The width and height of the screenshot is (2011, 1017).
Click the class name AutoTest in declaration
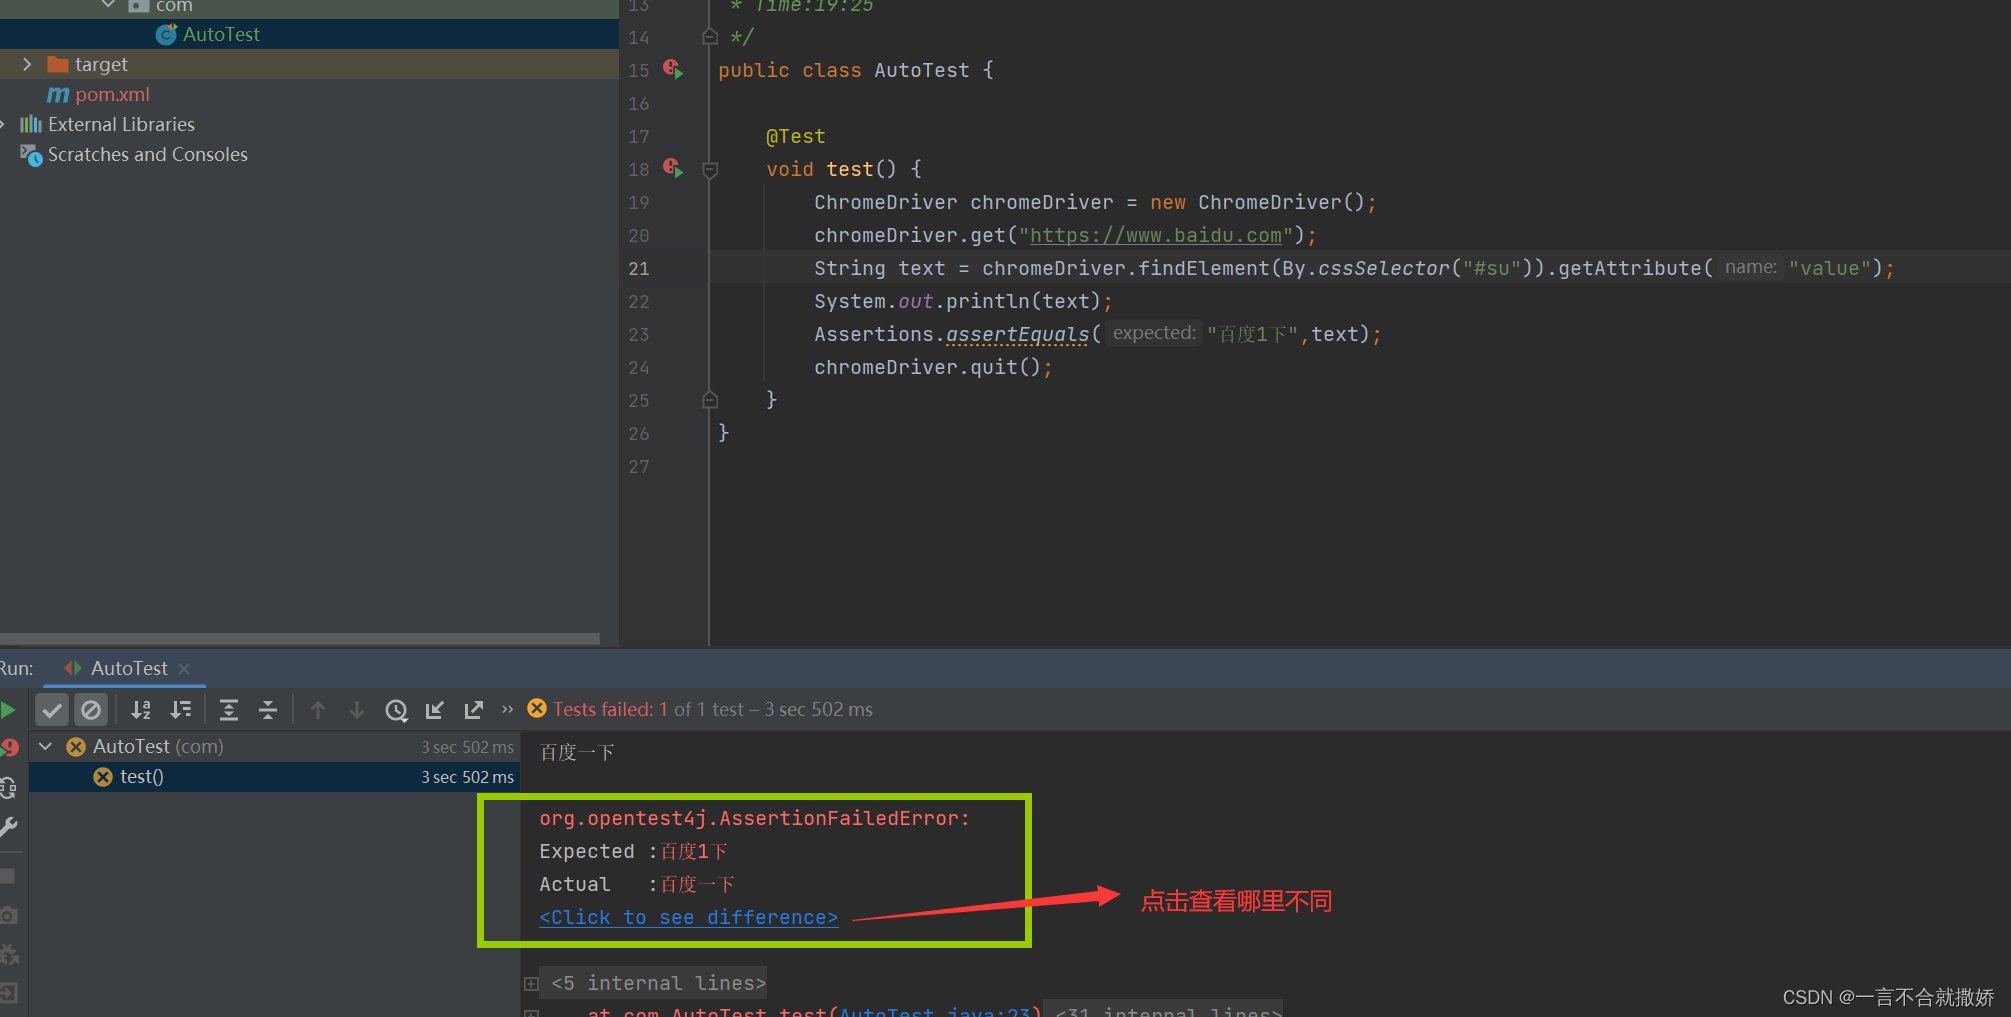coord(922,70)
